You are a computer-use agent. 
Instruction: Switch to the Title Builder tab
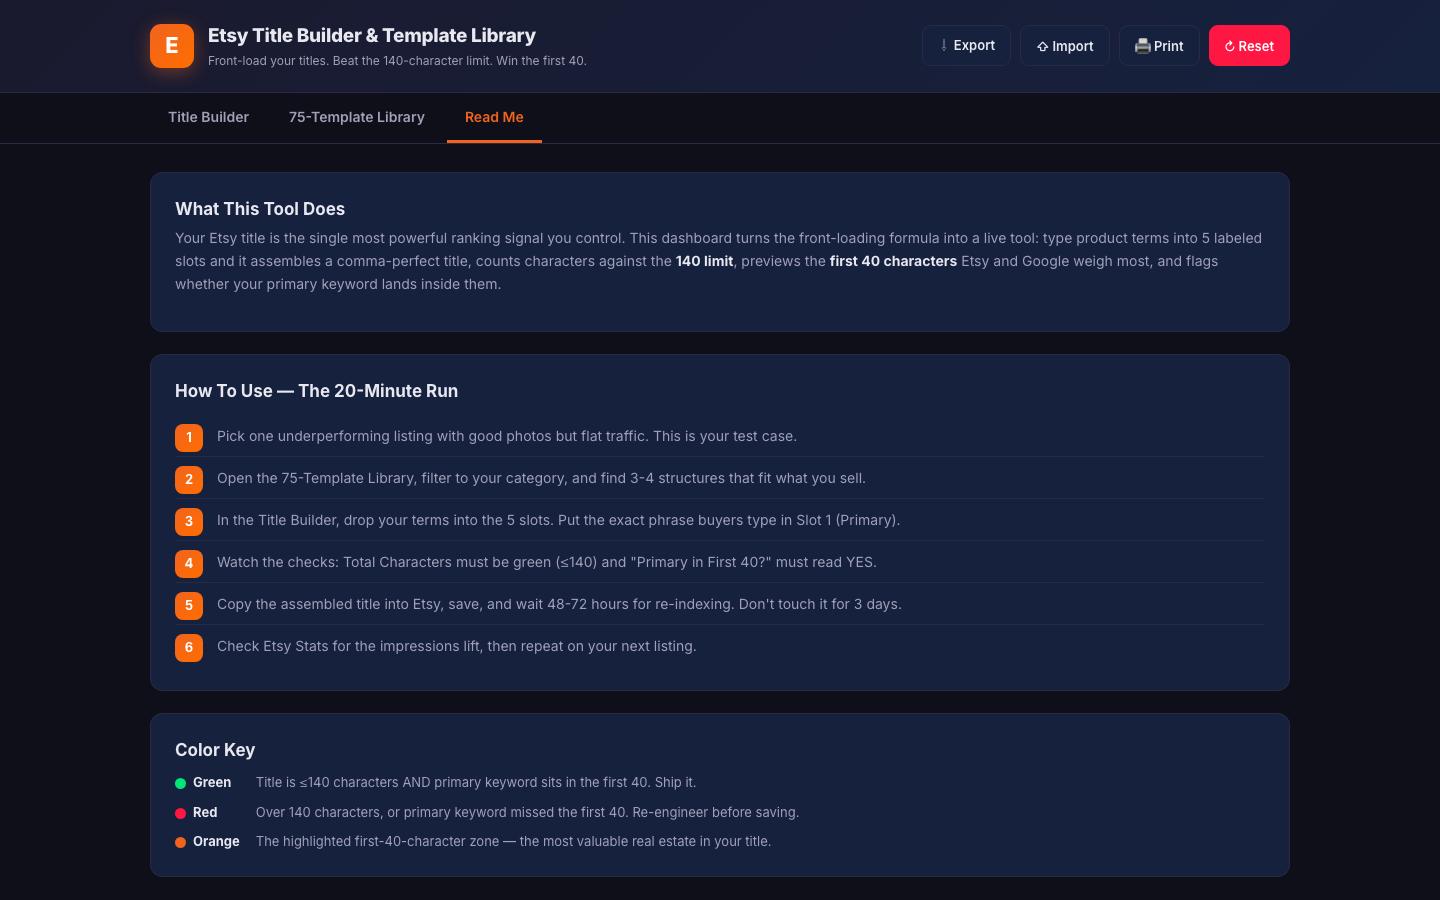click(208, 117)
